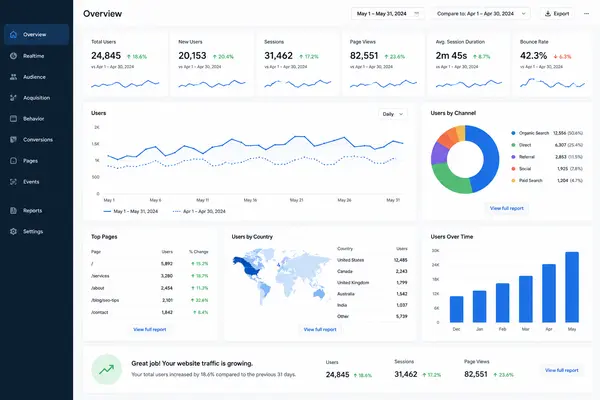600x400 pixels.
Task: Open the Conversions section
Action: click(x=37, y=140)
